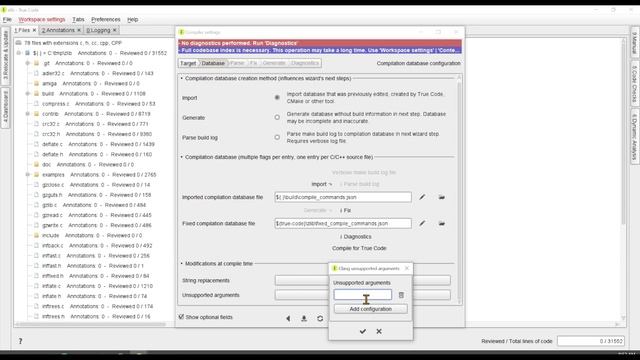Viewport: 640px width, 360px height.
Task: Click the doc folder icon
Action: pos(36,164)
